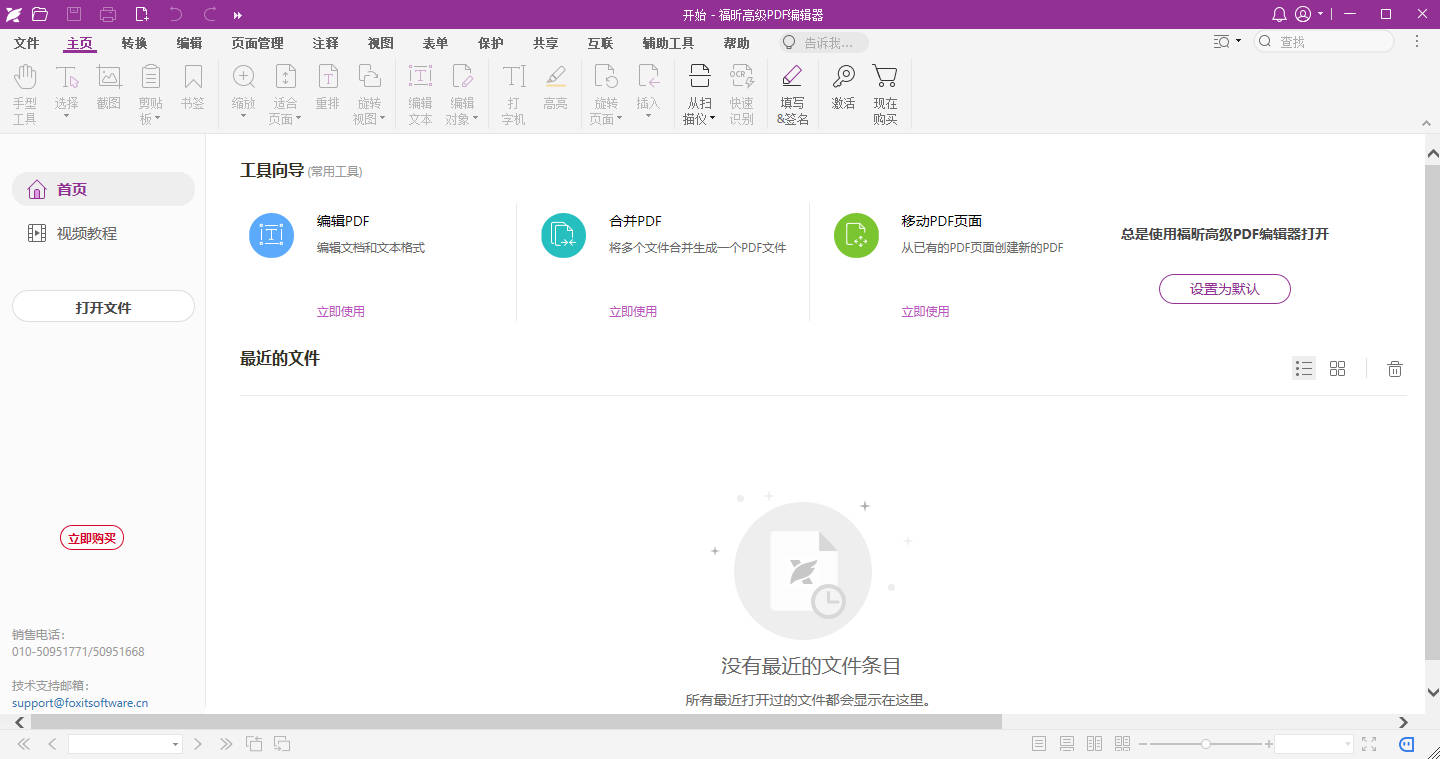Switch to the Protect (保护) tab
This screenshot has width=1440, height=759.
tap(490, 43)
